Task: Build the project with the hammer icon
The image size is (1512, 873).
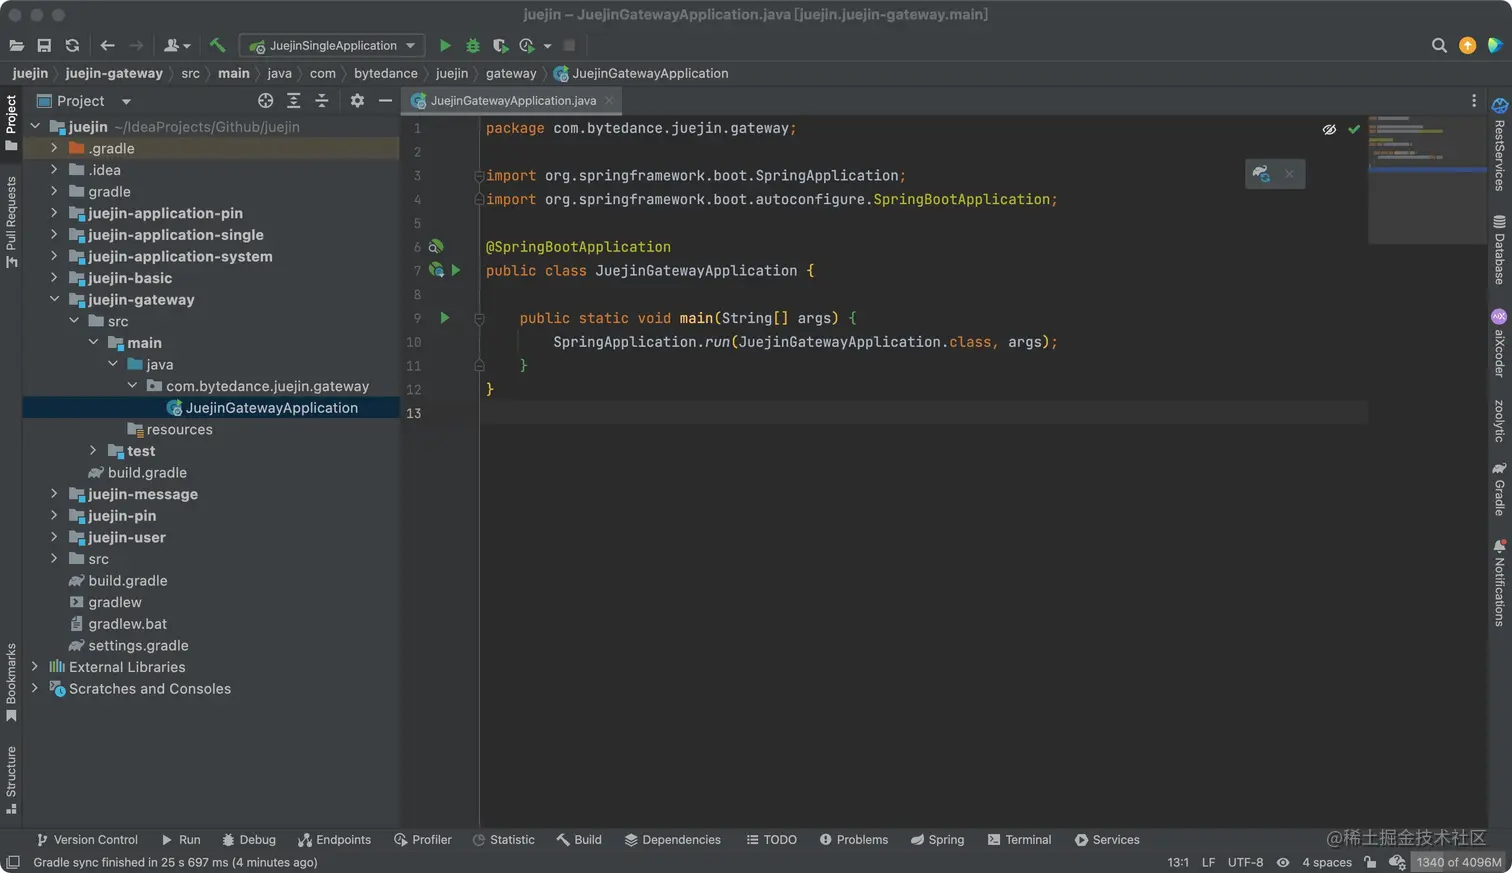Action: pos(217,46)
